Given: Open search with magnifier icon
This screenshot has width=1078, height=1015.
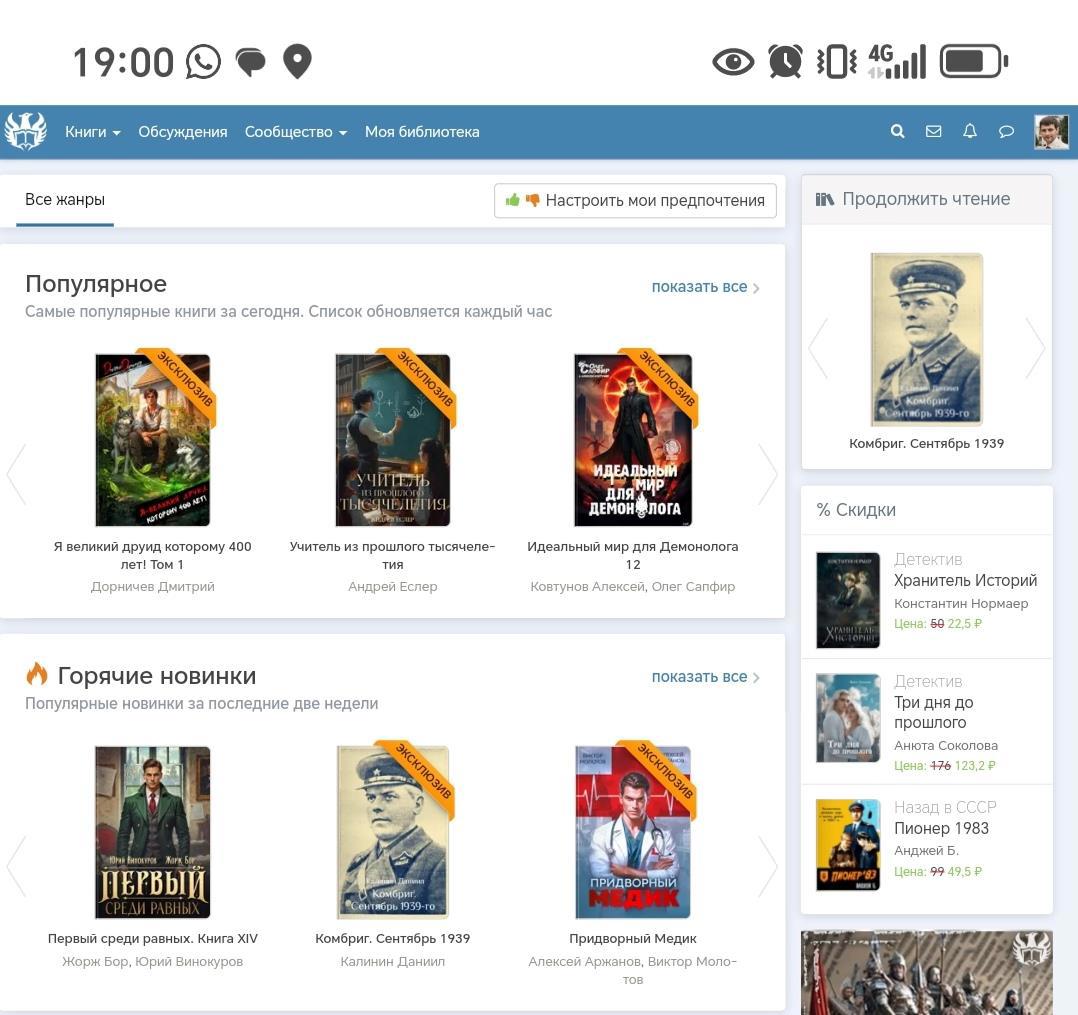Looking at the screenshot, I should 897,132.
